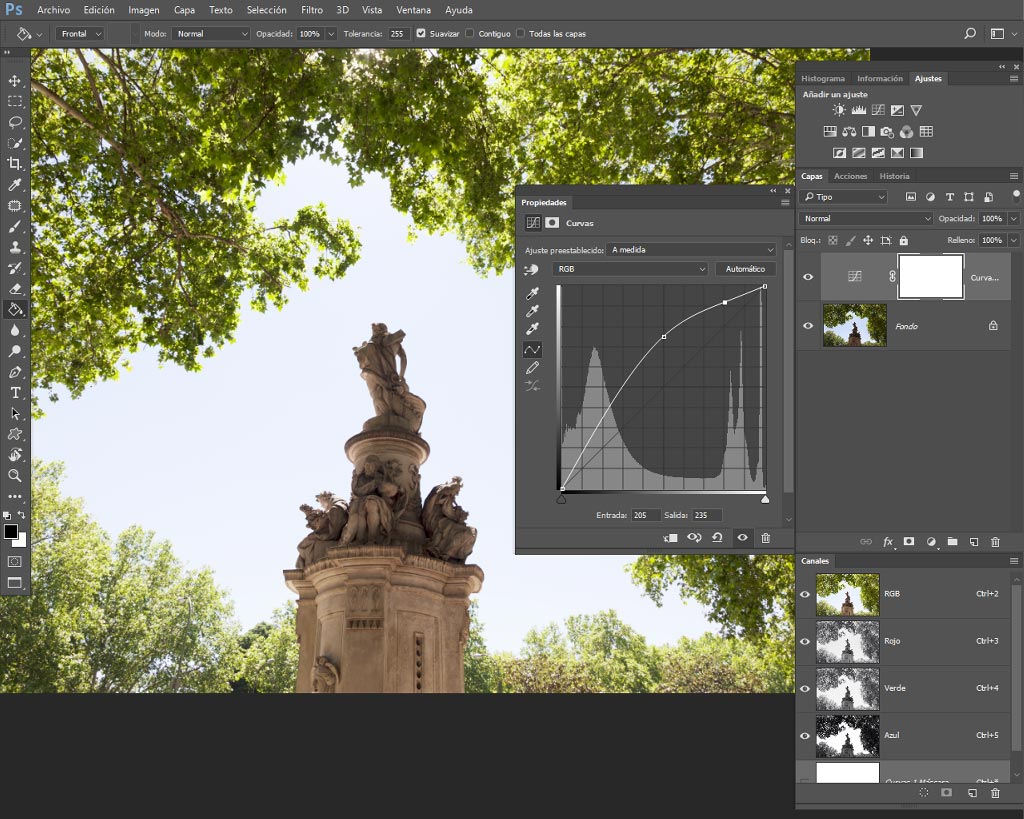Screen dimensions: 1024x819
Task: Add a Levels adjustment
Action: (x=859, y=110)
